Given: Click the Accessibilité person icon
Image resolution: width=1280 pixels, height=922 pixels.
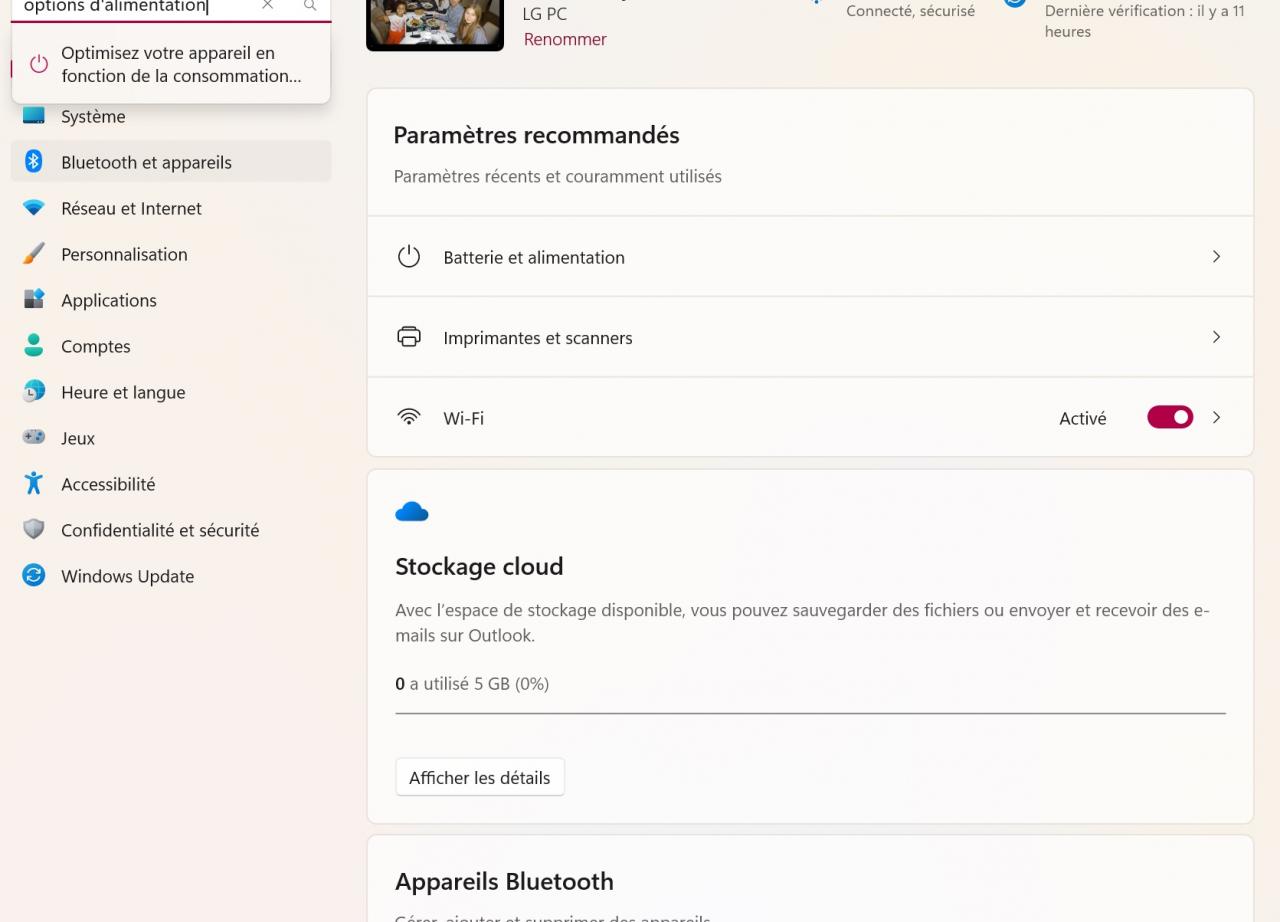Looking at the screenshot, I should point(34,484).
